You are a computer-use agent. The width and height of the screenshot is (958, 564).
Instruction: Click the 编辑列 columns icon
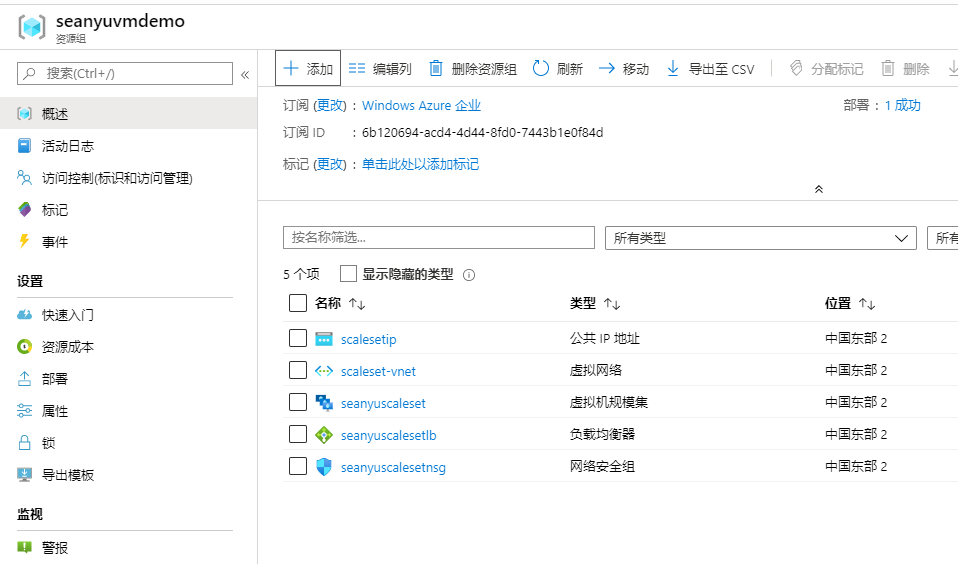(357, 69)
